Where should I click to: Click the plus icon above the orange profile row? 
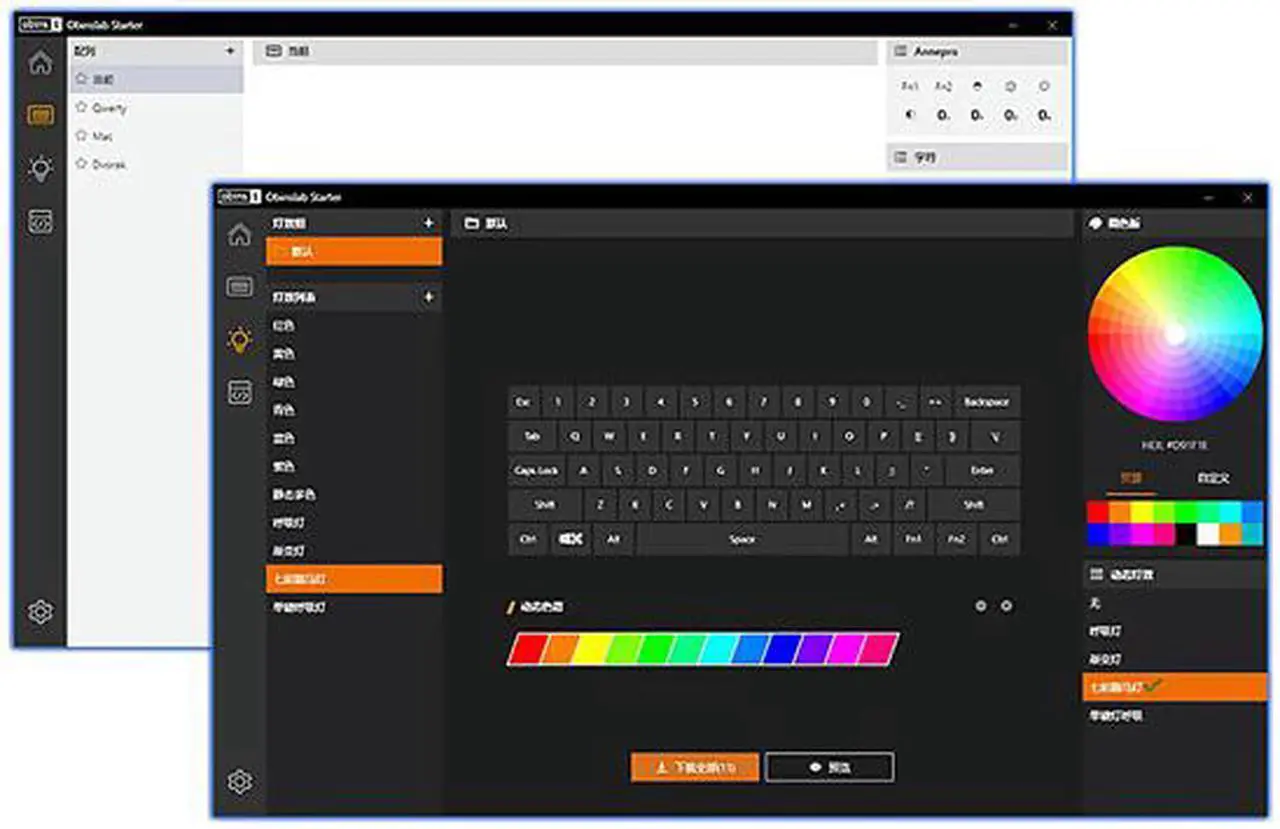click(x=429, y=223)
